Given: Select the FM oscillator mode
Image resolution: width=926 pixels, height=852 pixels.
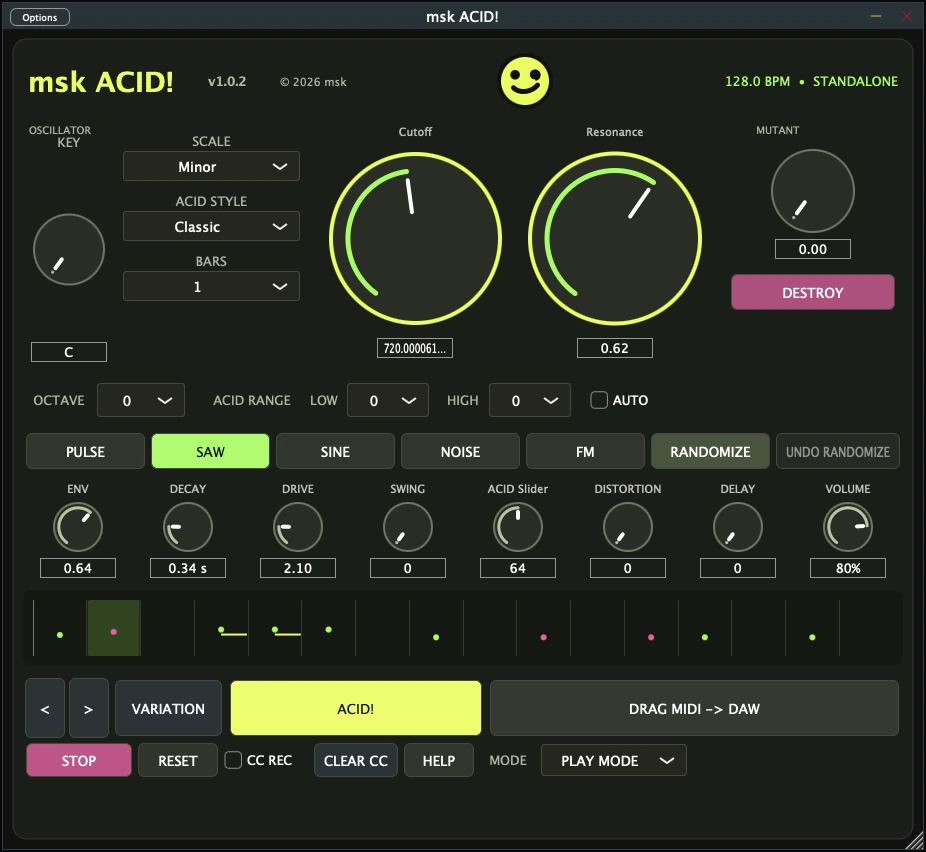Looking at the screenshot, I should point(585,452).
